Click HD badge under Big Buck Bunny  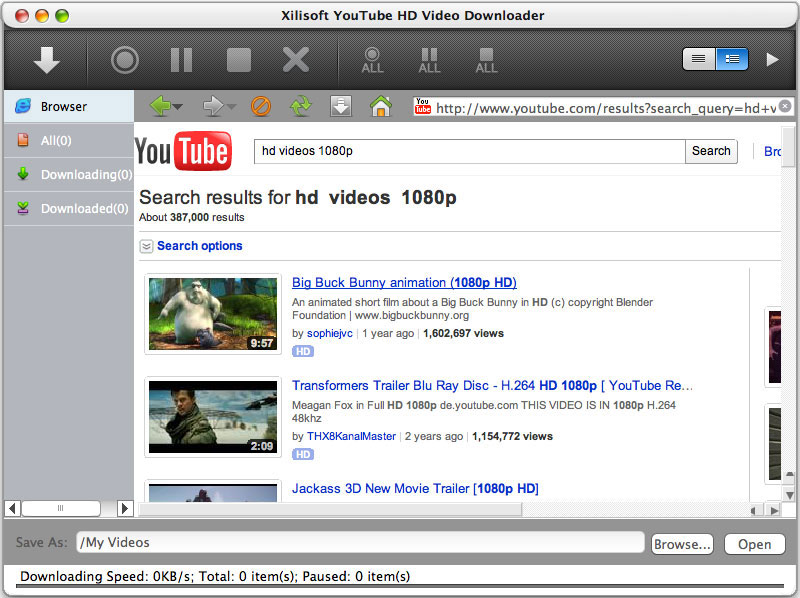click(x=303, y=351)
